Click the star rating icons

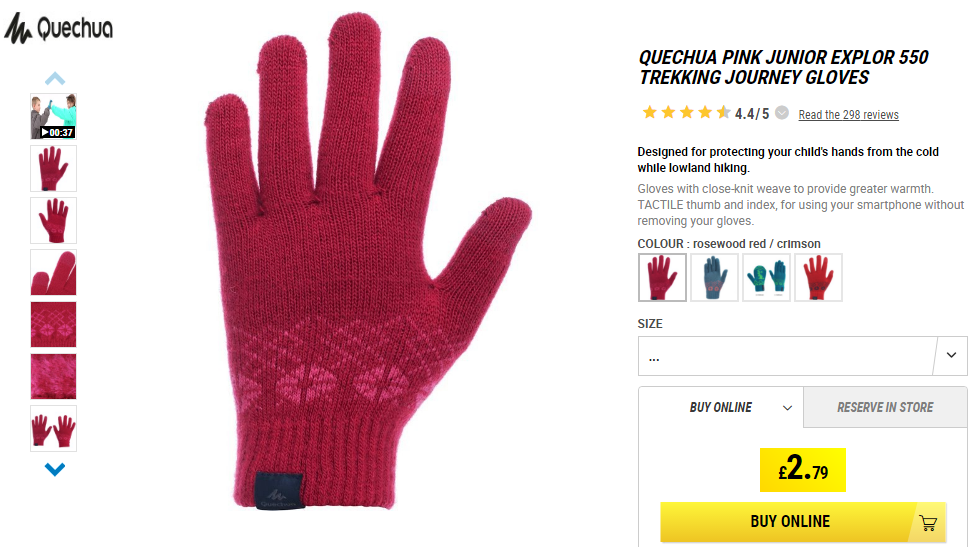point(686,112)
